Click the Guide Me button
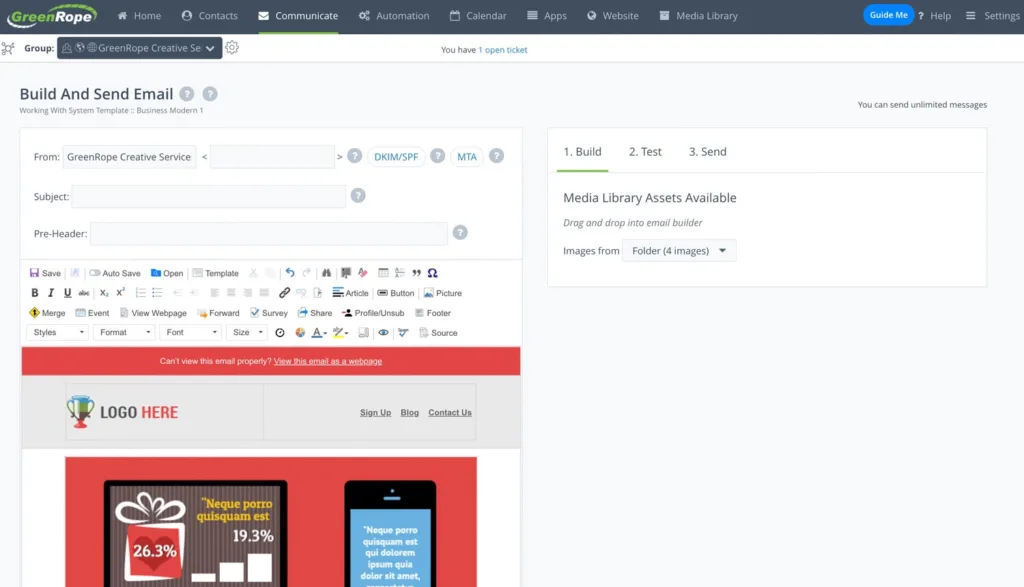The image size is (1024, 587). click(x=888, y=16)
